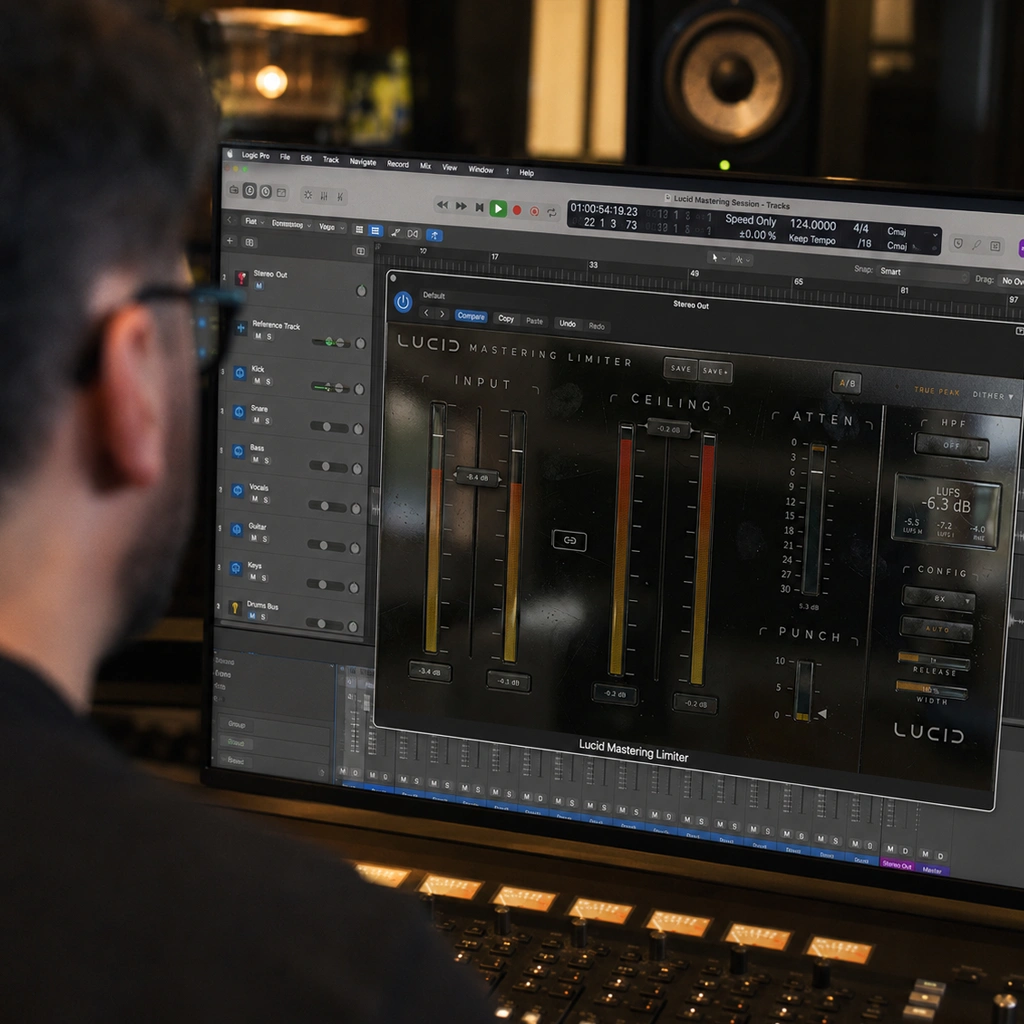Screen dimensions: 1024x1024
Task: Toggle TRUE PEAK mode on the limiter
Action: pos(936,391)
